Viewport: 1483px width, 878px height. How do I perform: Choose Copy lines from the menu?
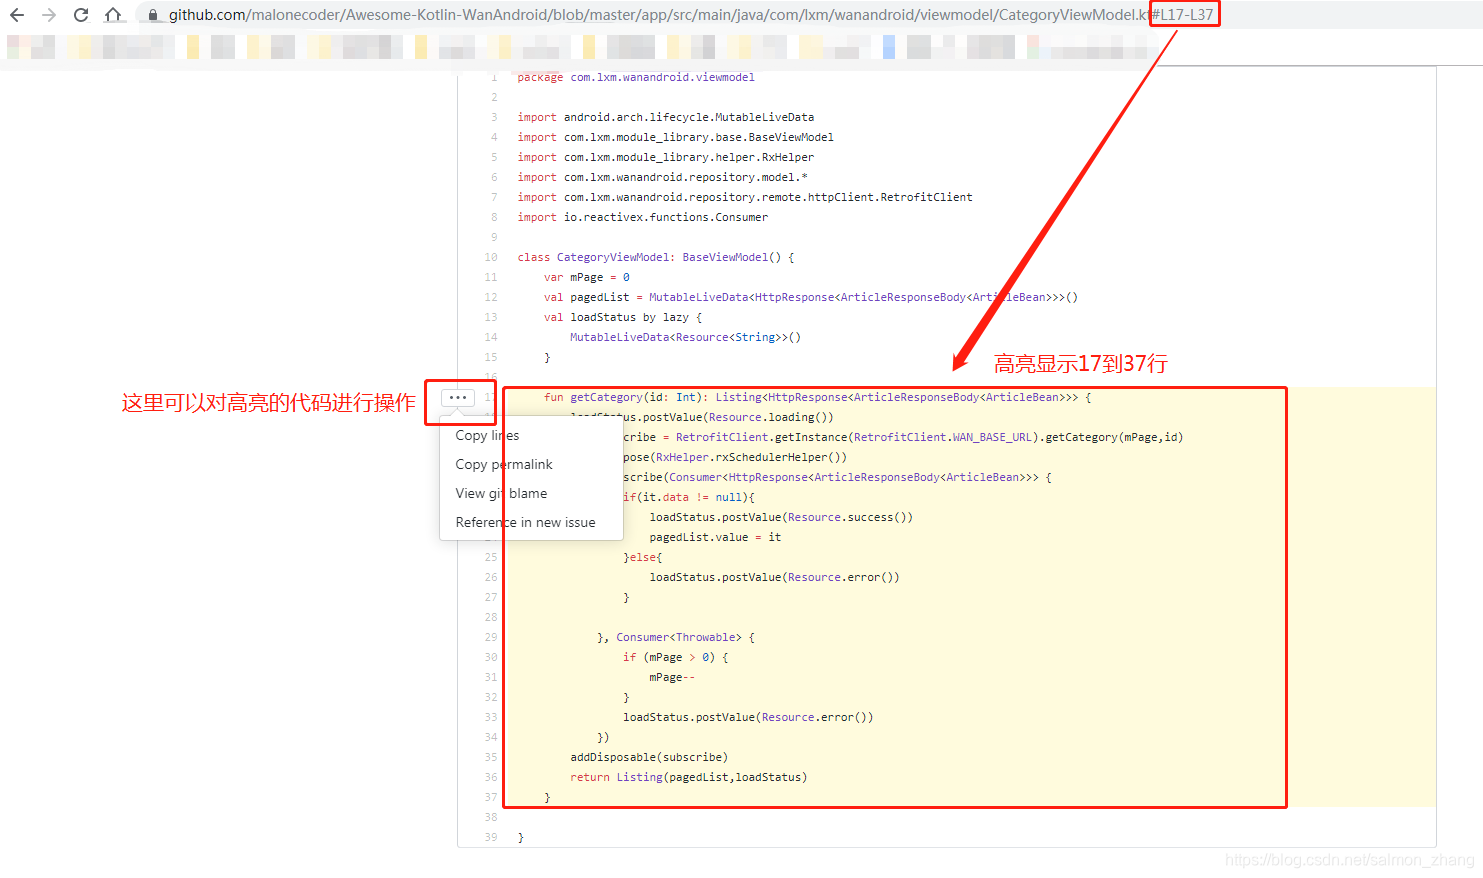tap(487, 435)
